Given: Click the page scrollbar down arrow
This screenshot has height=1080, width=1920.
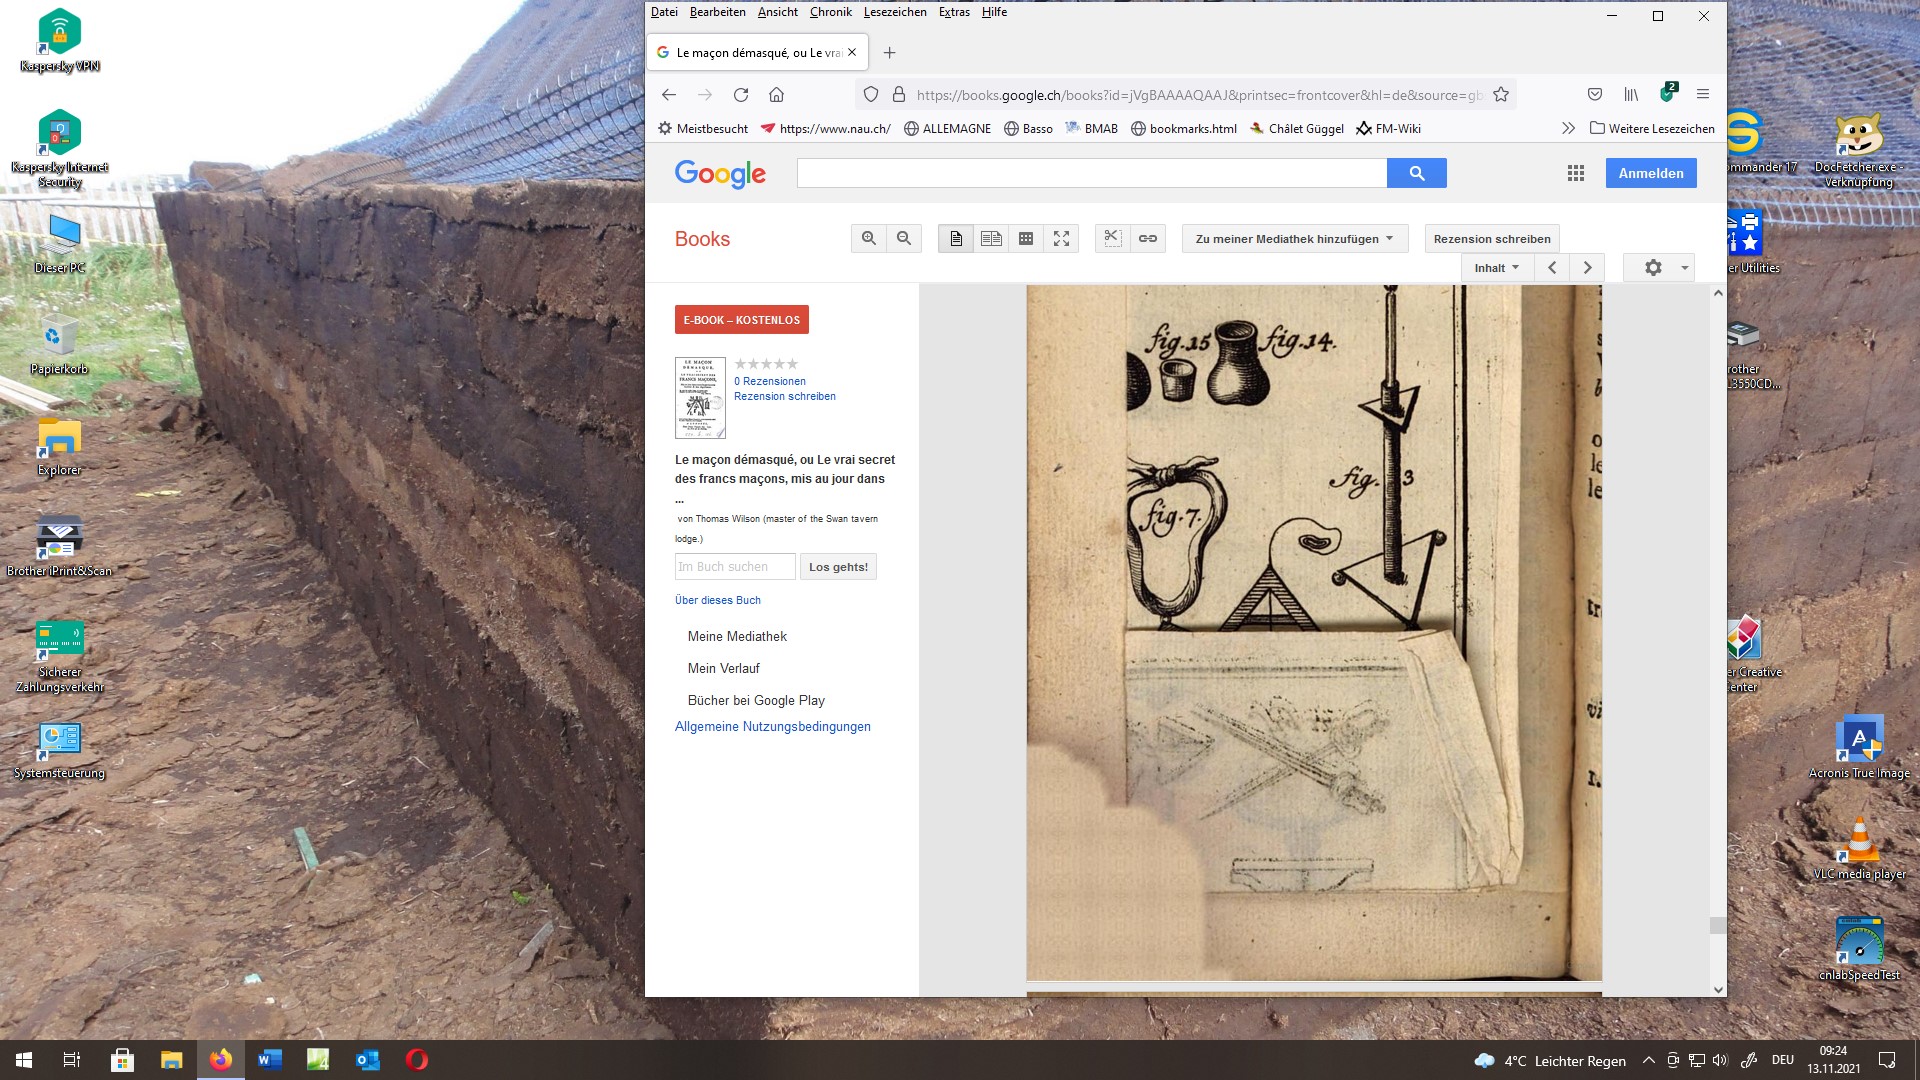Looking at the screenshot, I should (x=1718, y=990).
